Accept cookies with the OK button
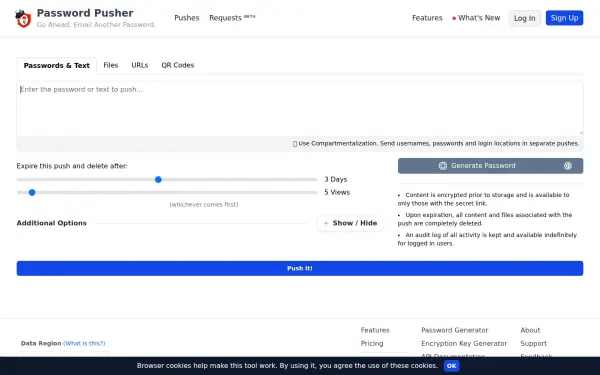This screenshot has height=375, width=600. click(452, 366)
